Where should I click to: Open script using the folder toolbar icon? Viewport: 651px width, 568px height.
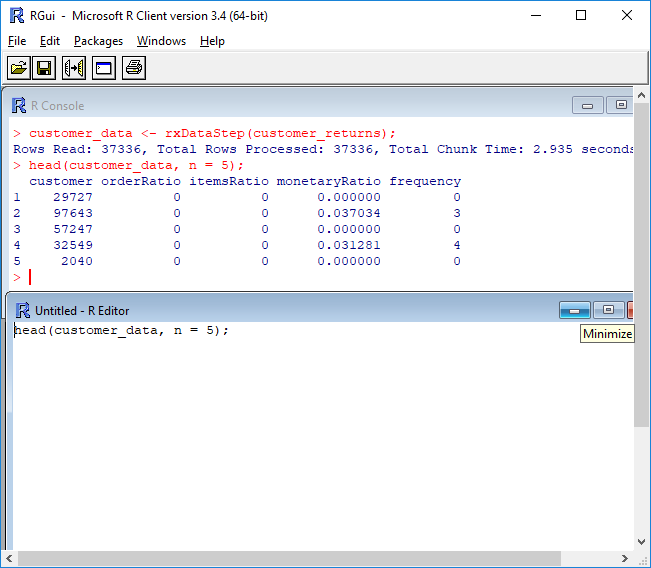click(19, 68)
